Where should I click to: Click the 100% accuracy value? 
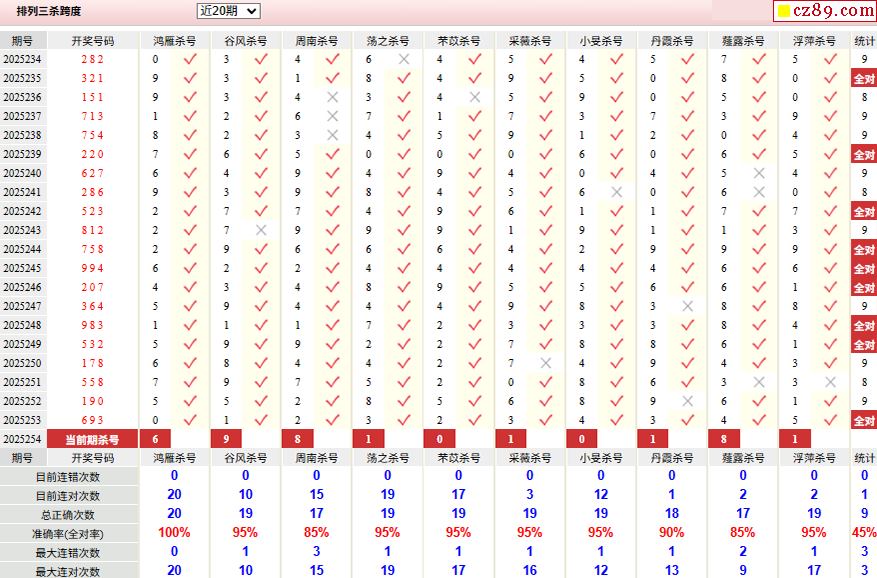click(175, 532)
